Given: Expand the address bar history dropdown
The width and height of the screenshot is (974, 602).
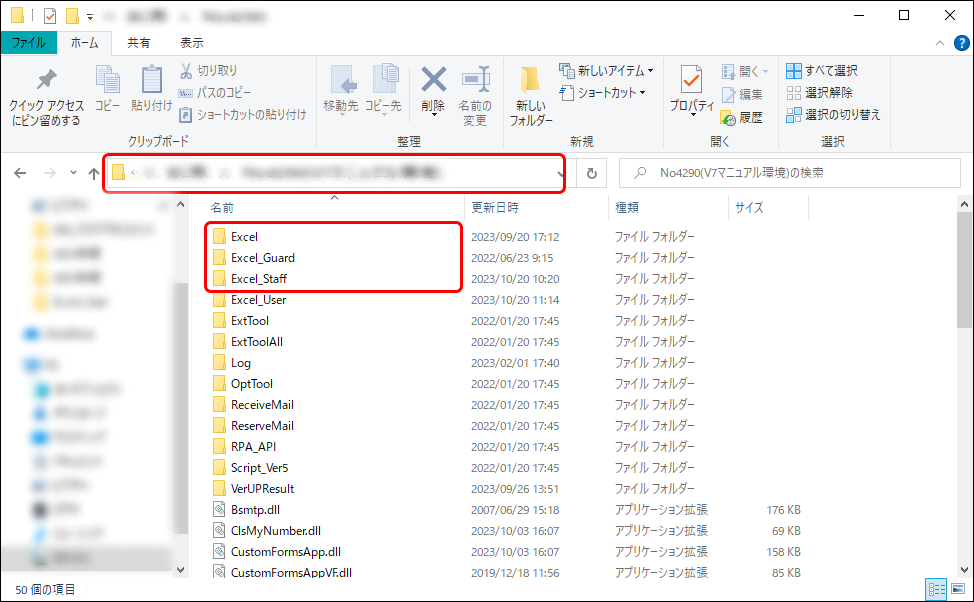Looking at the screenshot, I should click(x=560, y=173).
